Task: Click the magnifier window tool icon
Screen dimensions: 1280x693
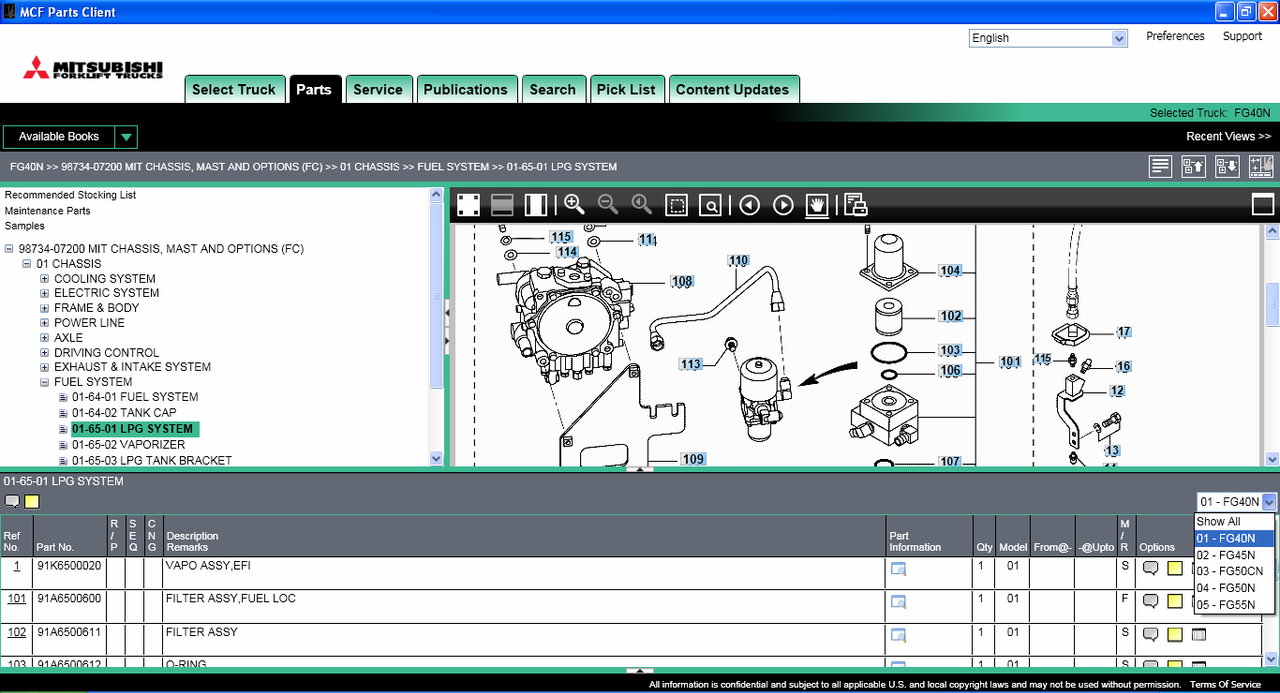Action: click(x=710, y=205)
